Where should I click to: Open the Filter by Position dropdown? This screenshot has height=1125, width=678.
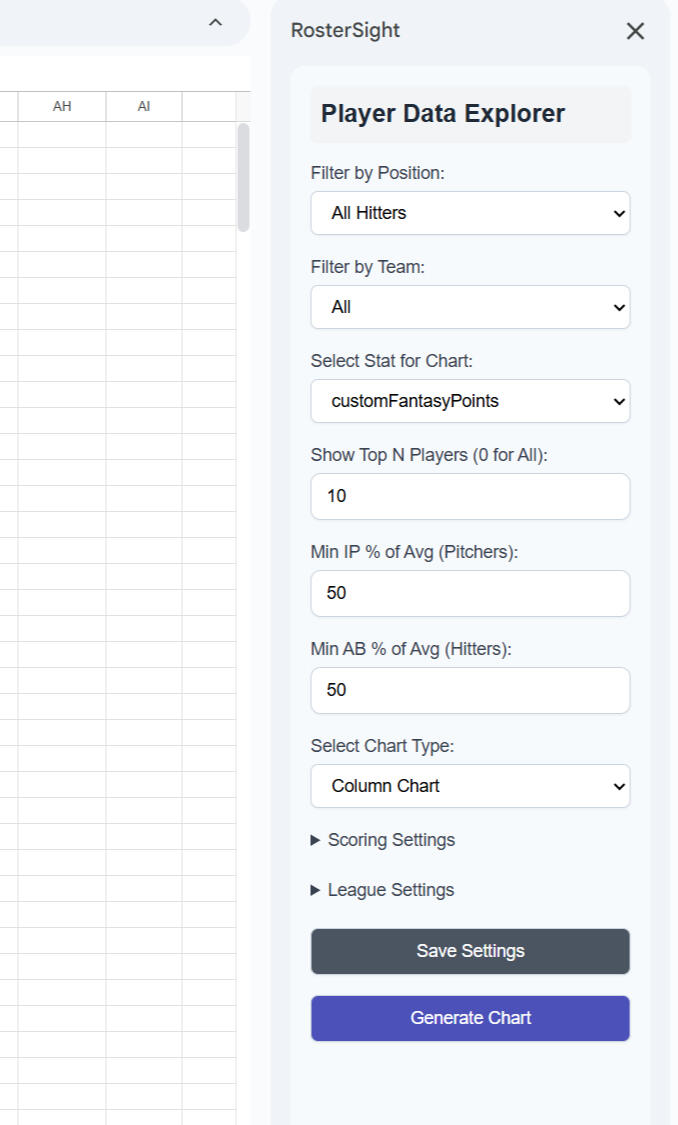(470, 213)
